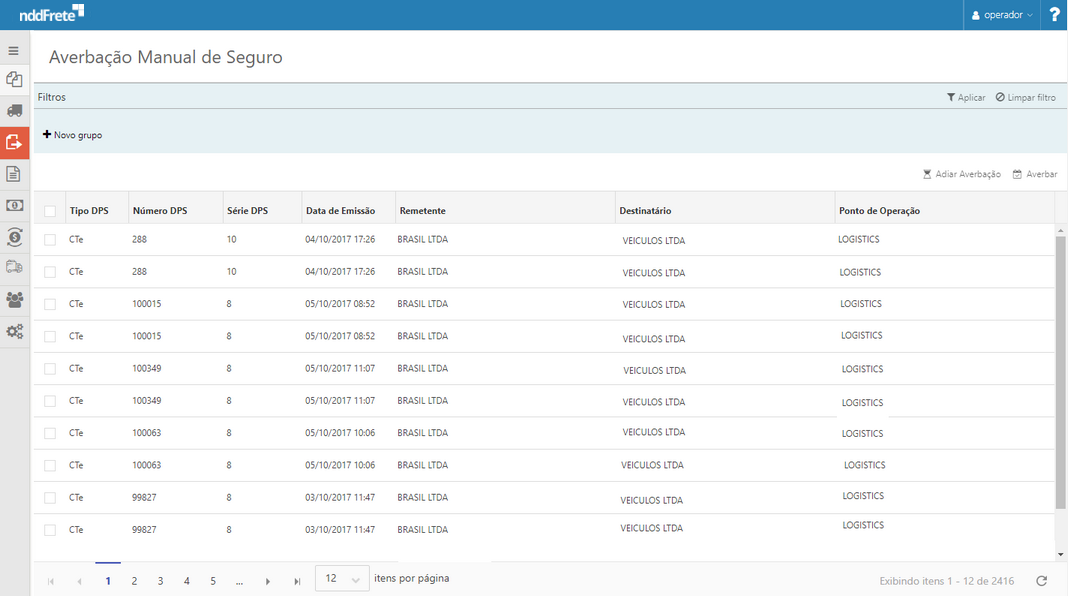
Task: Expand the operador user menu
Action: (x=1002, y=15)
